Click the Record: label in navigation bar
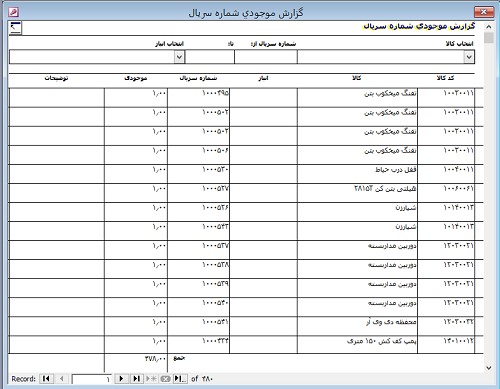Image resolution: width=500 pixels, height=389 pixels. click(x=23, y=379)
